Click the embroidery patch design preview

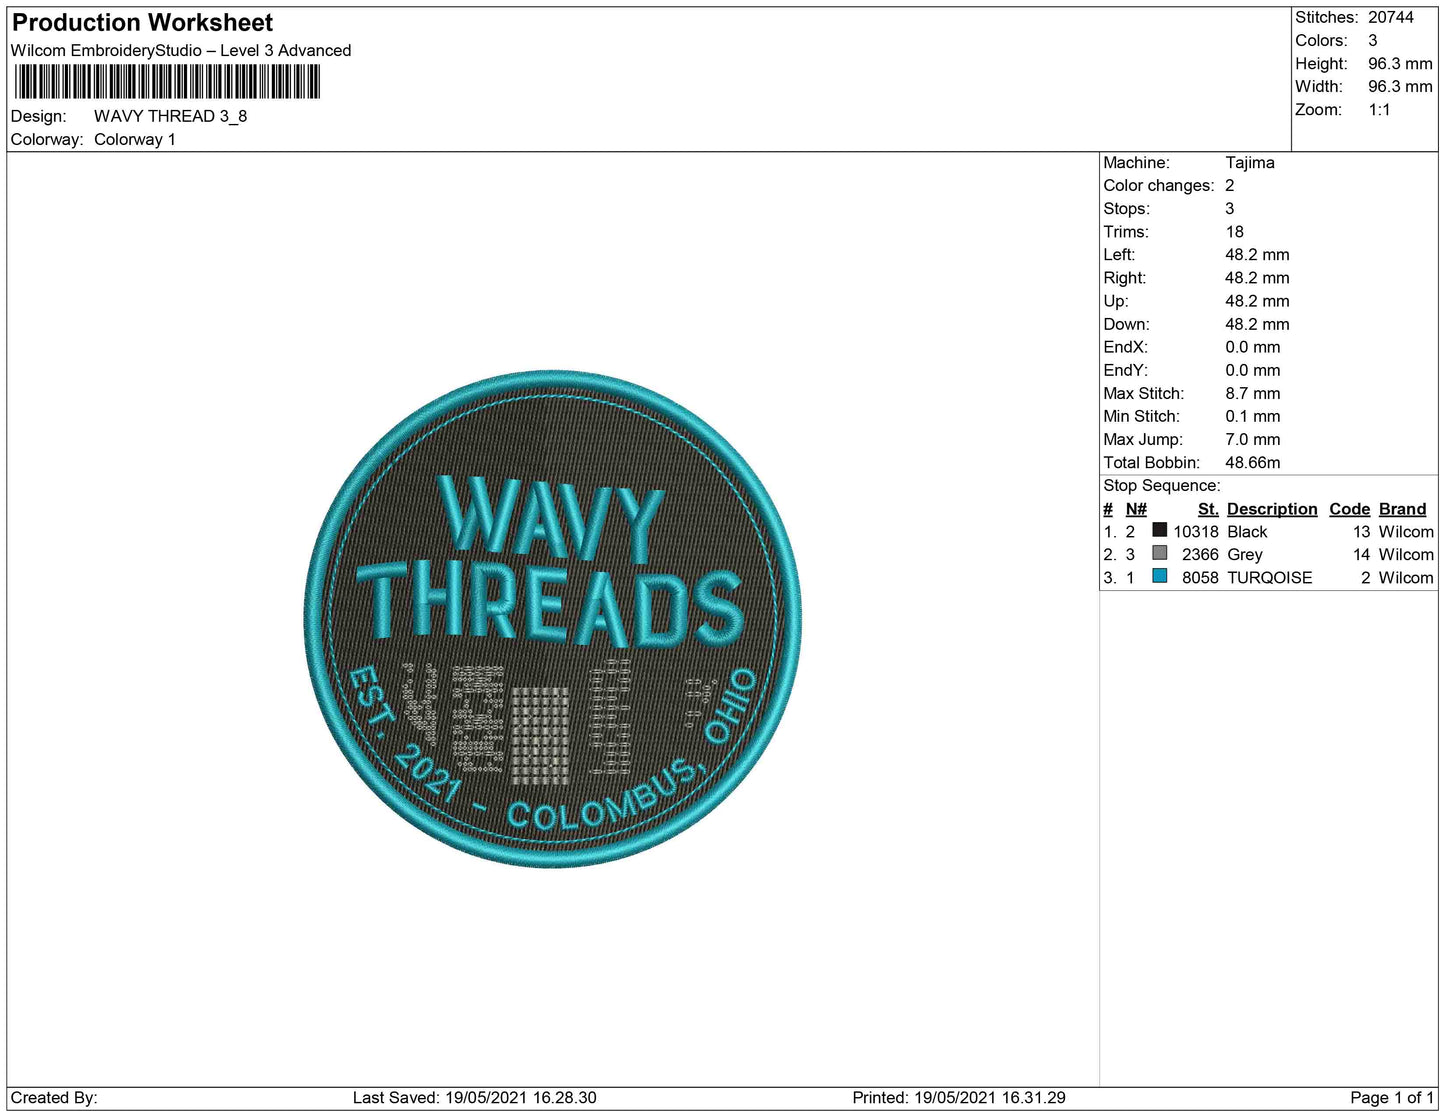[x=553, y=619]
